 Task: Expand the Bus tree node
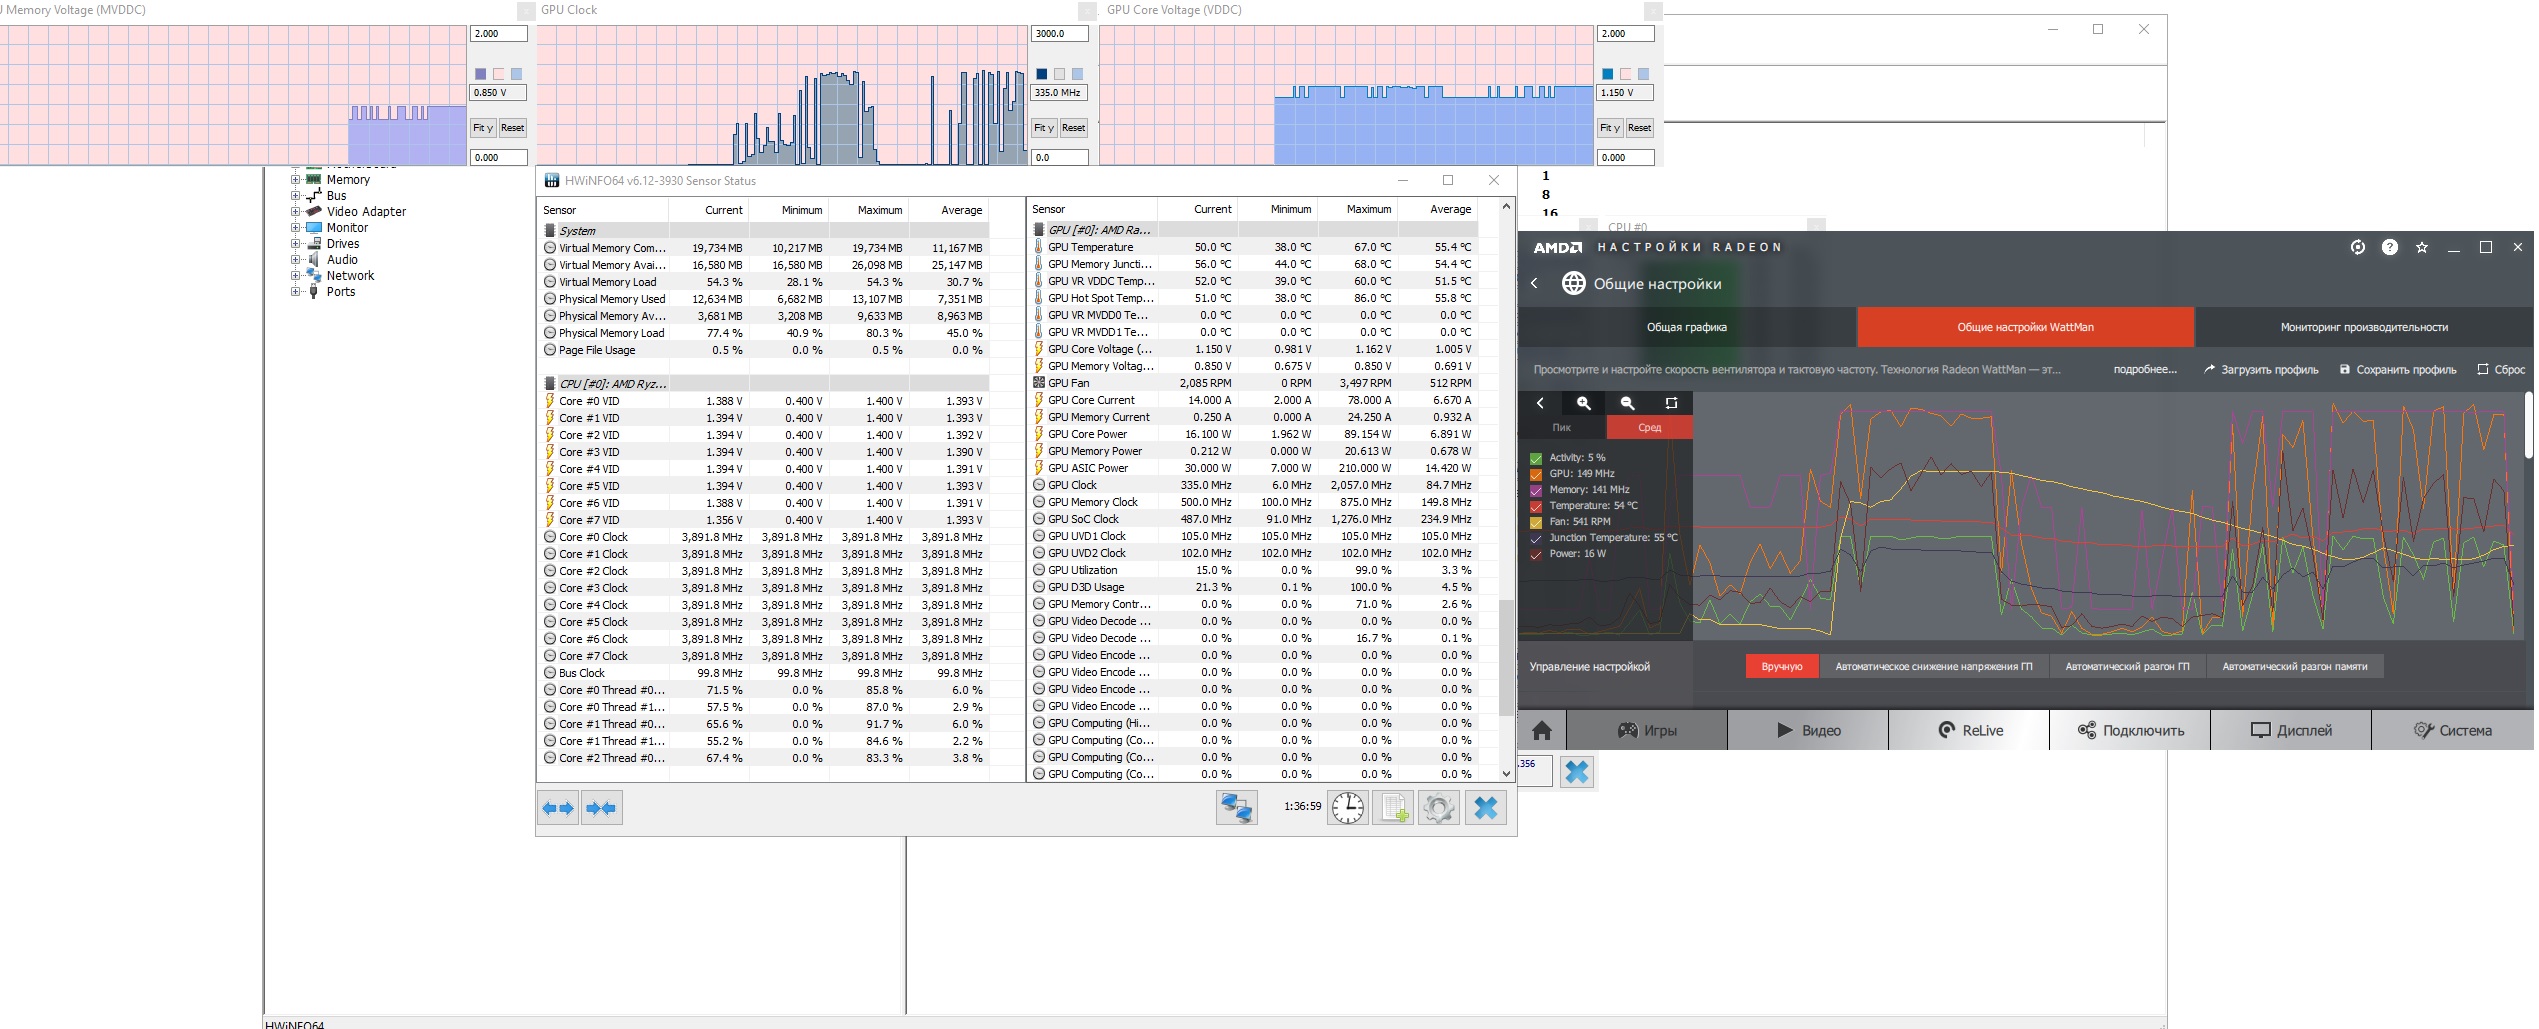click(296, 196)
